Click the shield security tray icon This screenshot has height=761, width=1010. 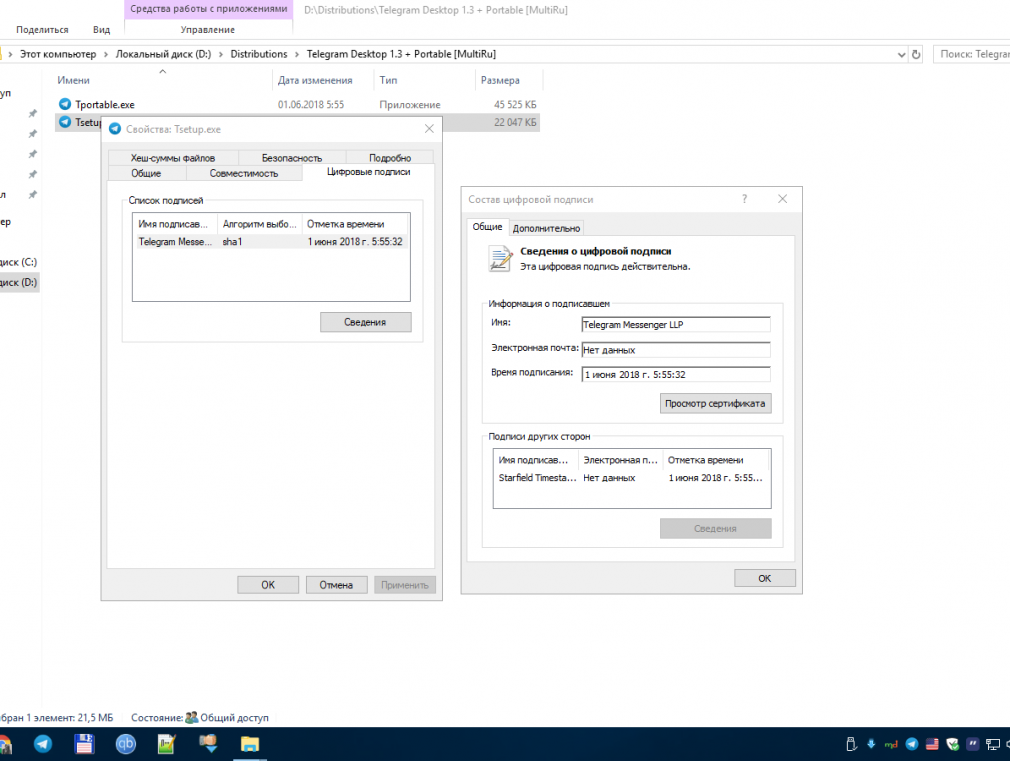[x=953, y=744]
